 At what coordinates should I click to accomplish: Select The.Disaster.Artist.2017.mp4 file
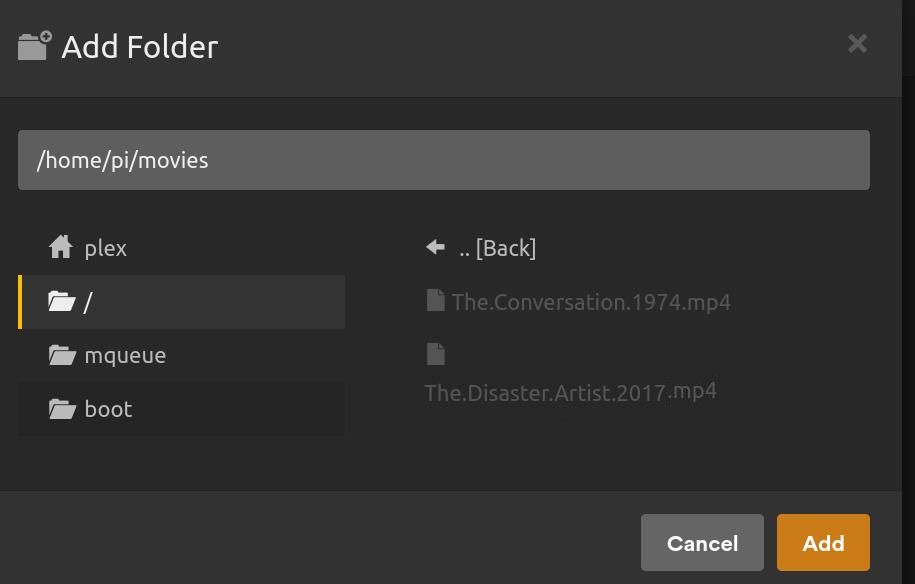pos(570,392)
